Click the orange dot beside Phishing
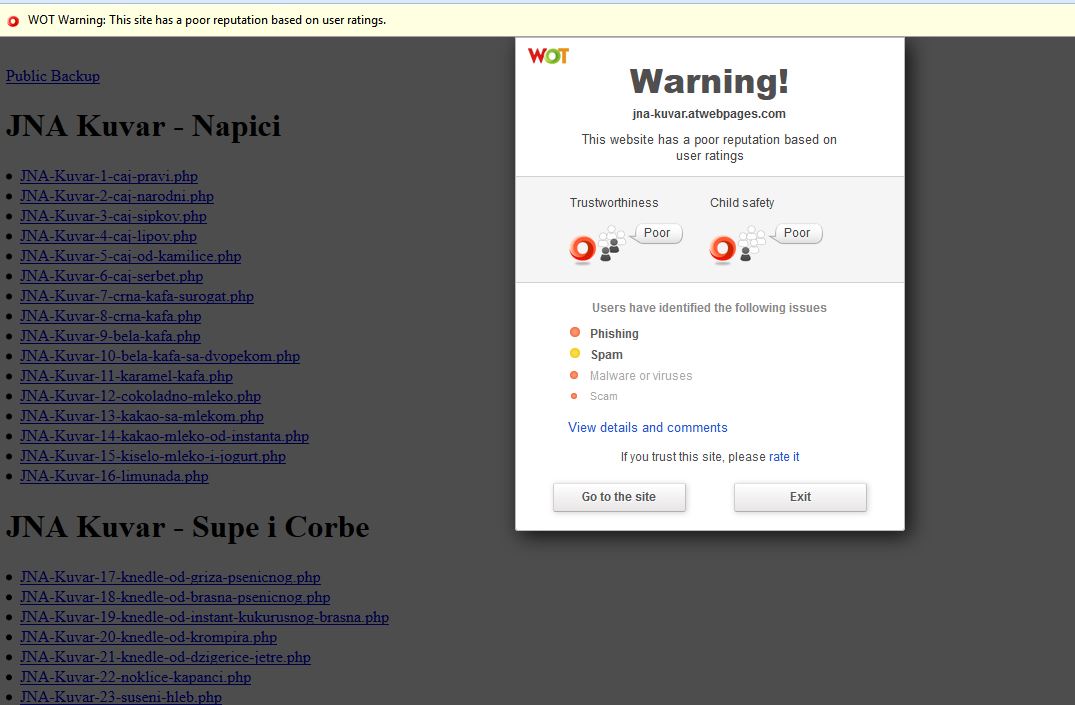This screenshot has height=705, width=1075. tap(575, 333)
